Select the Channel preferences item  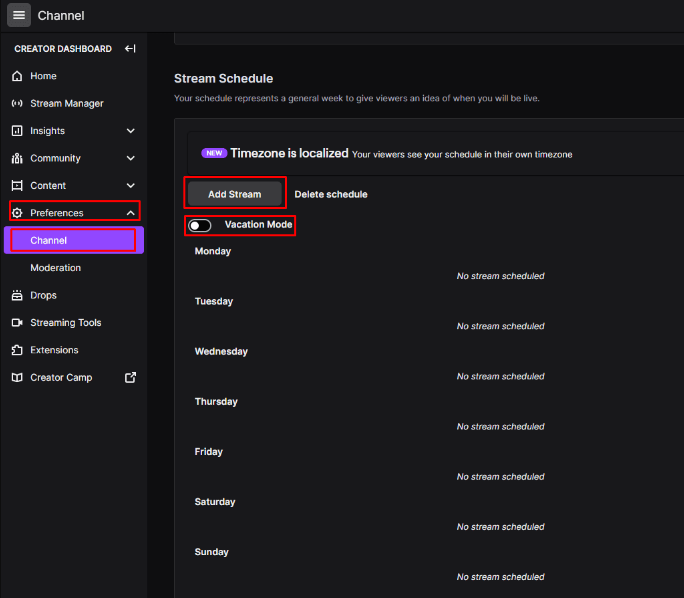click(x=74, y=240)
